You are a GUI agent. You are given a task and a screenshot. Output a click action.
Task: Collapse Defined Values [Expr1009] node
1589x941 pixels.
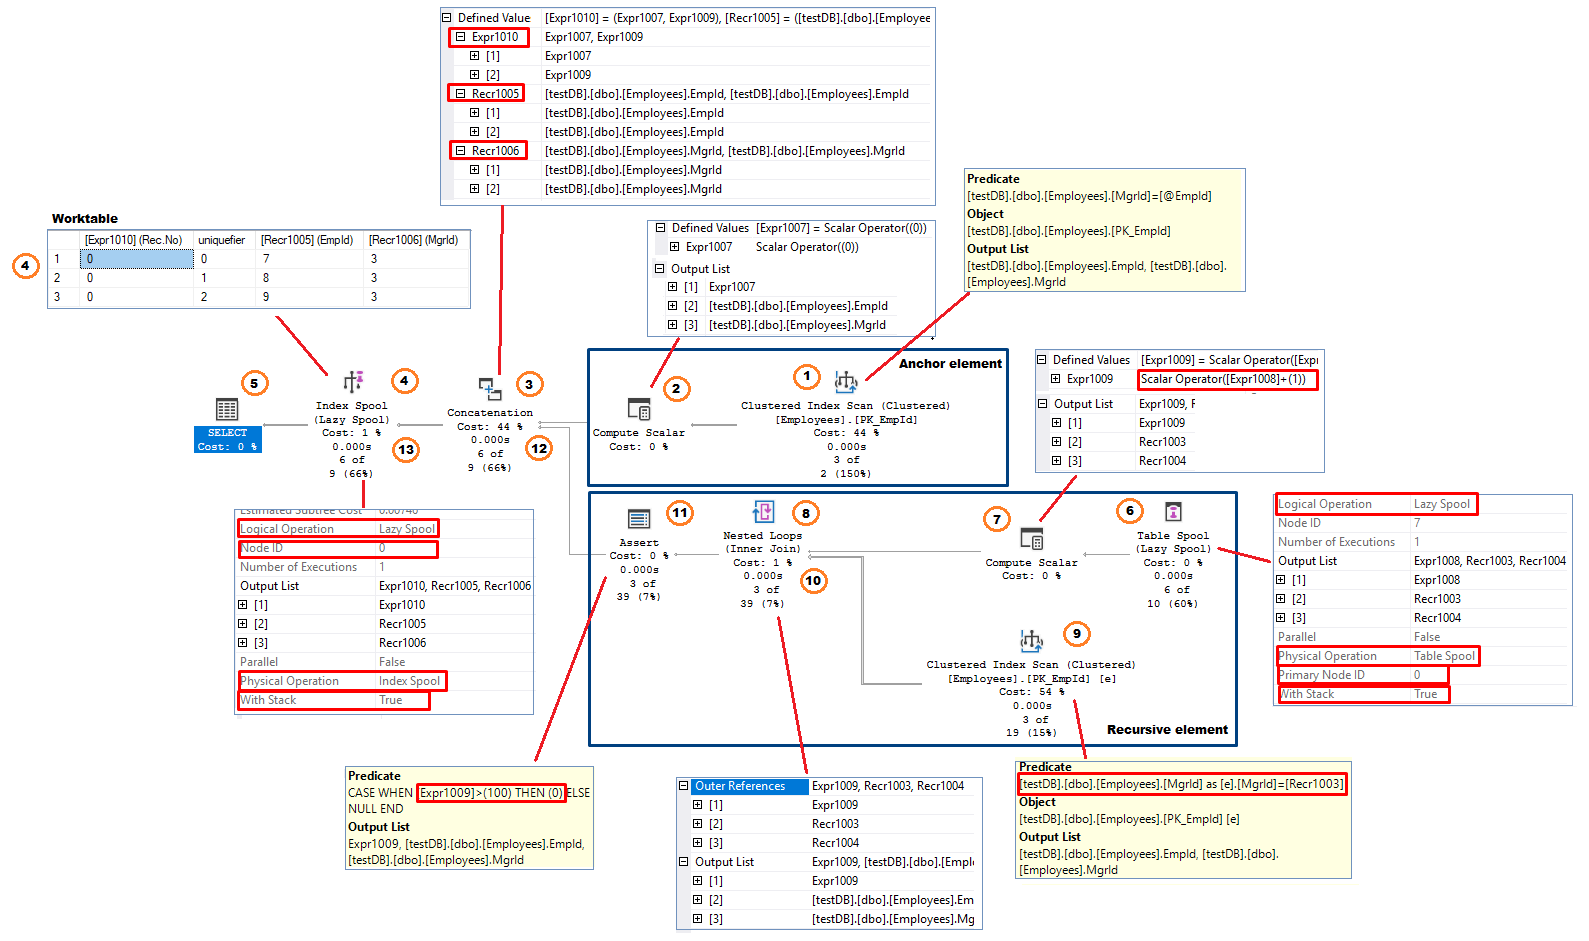coord(1041,360)
